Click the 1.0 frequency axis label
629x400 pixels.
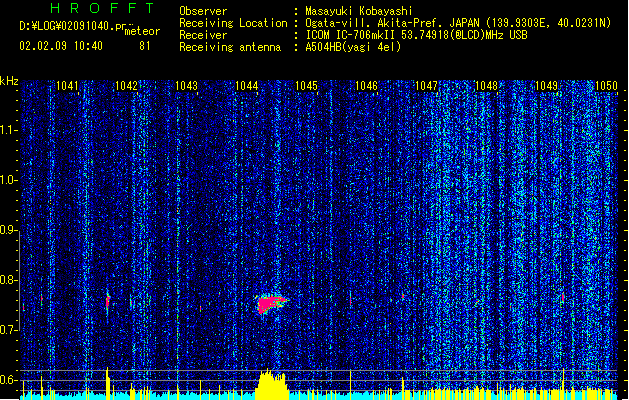click(9, 180)
